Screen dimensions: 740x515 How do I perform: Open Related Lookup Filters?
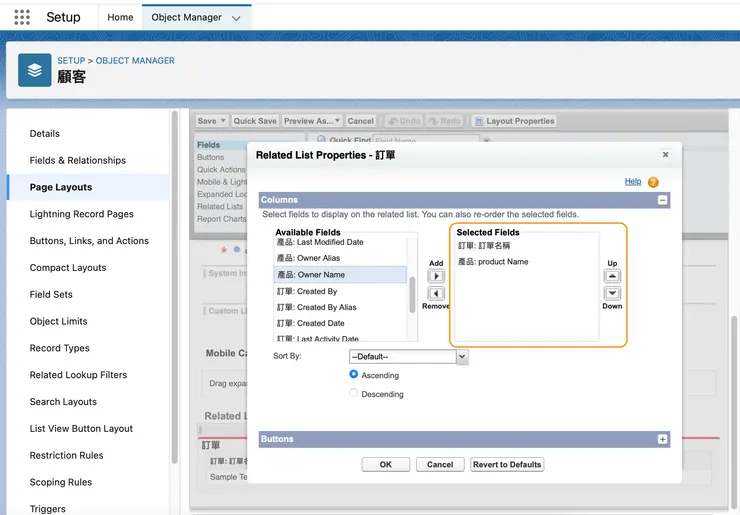78,375
